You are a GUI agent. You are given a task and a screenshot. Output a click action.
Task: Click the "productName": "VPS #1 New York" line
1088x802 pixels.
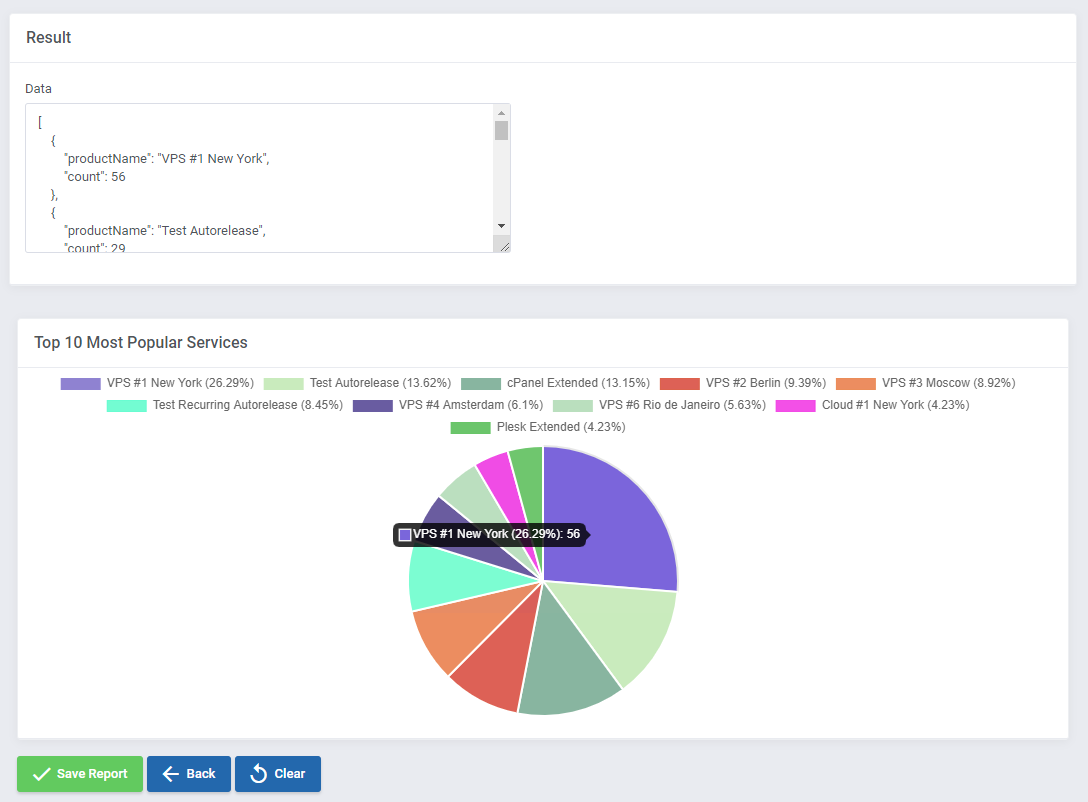click(x=167, y=159)
